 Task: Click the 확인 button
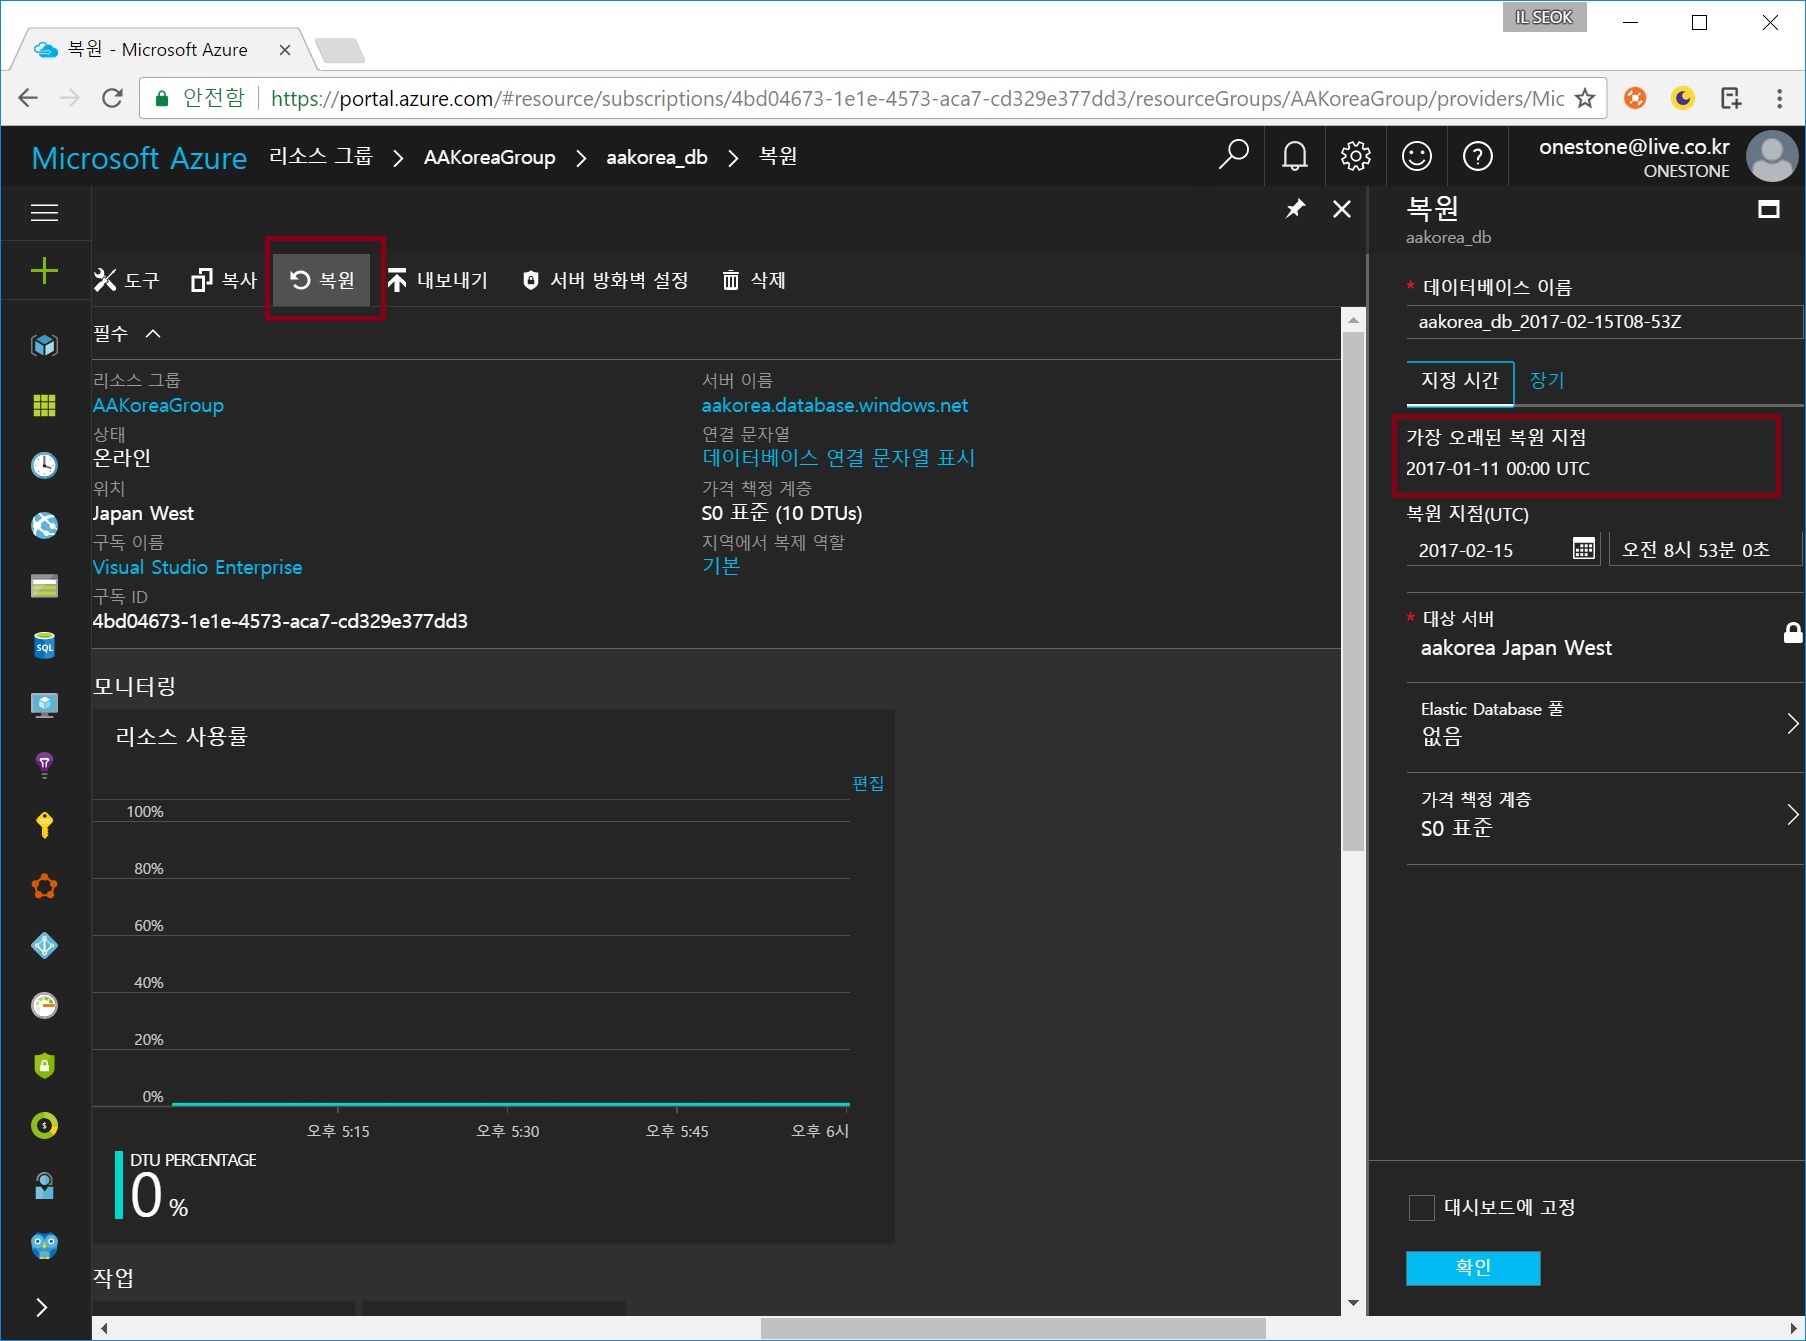coord(1473,1268)
